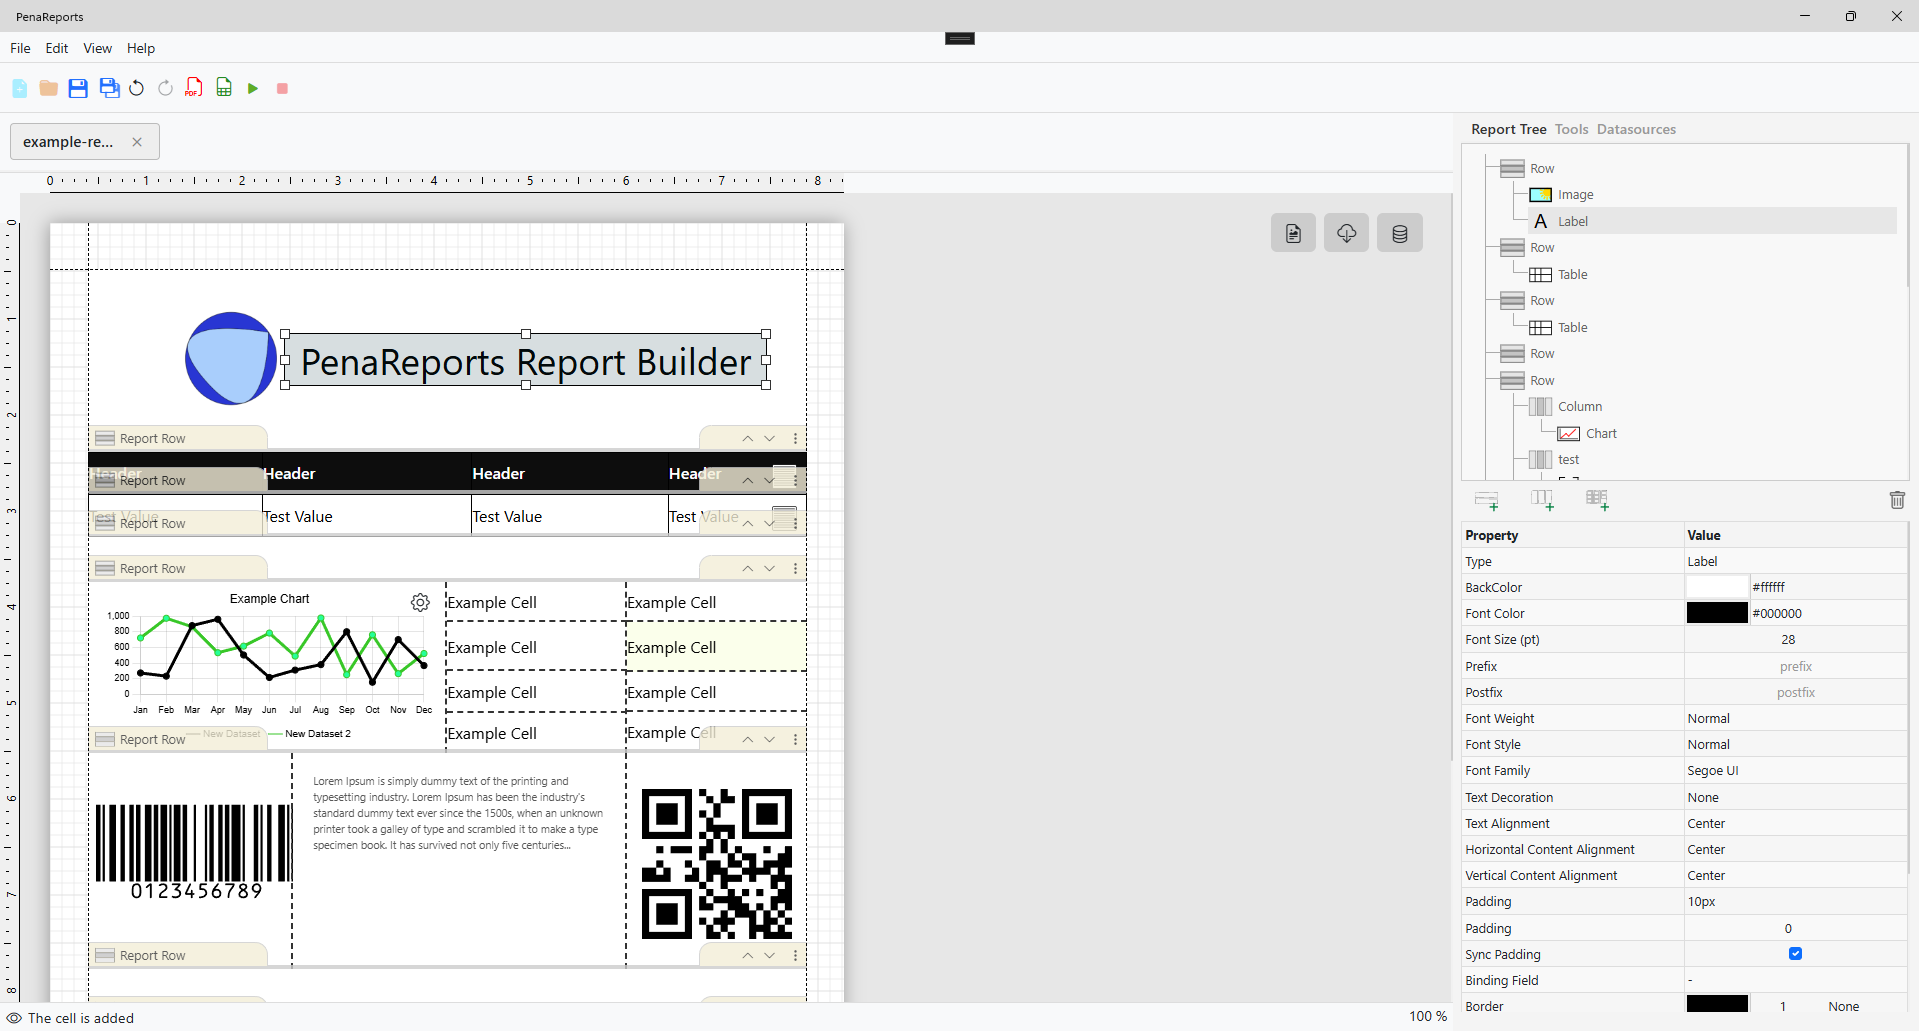1919x1031 pixels.
Task: Click the add row icon under report tree
Action: click(x=1487, y=500)
